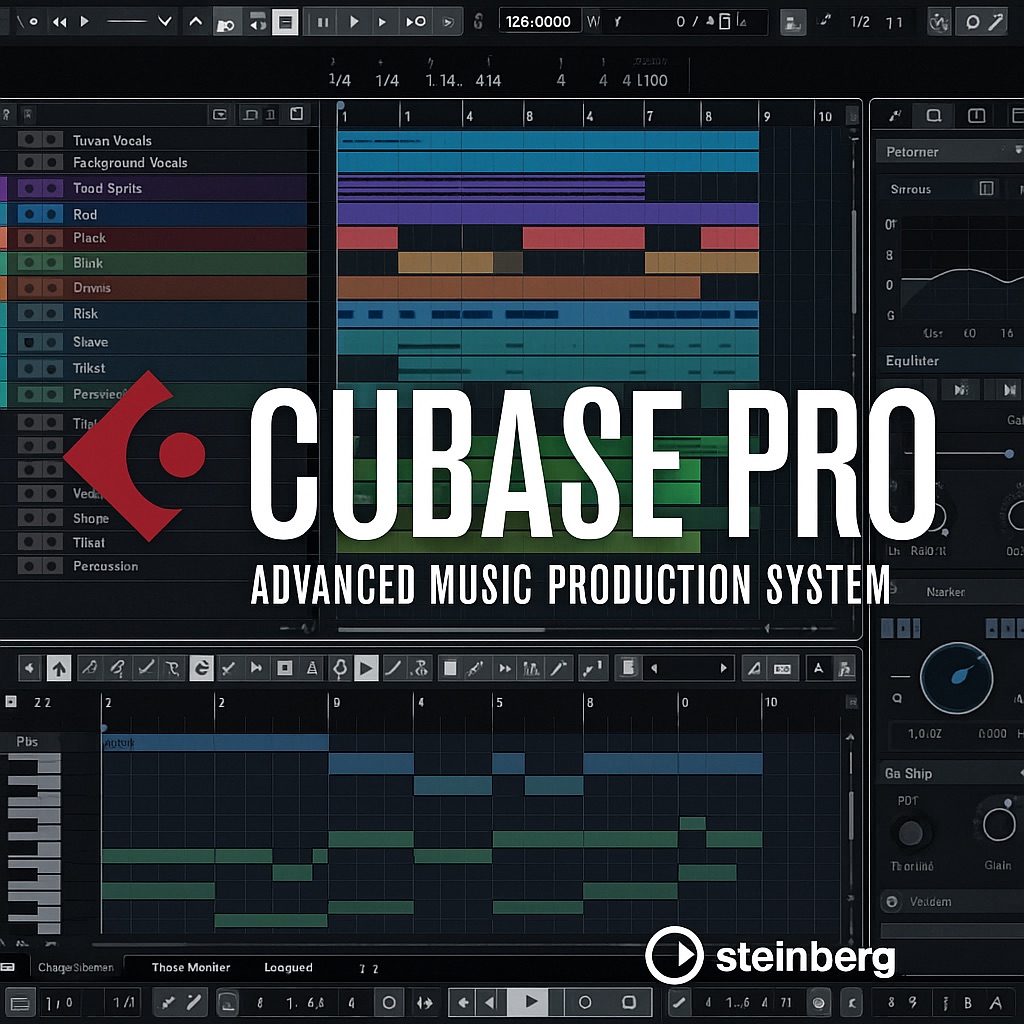Switch to the Loagued tab
Image resolution: width=1024 pixels, height=1024 pixels.
(x=288, y=967)
